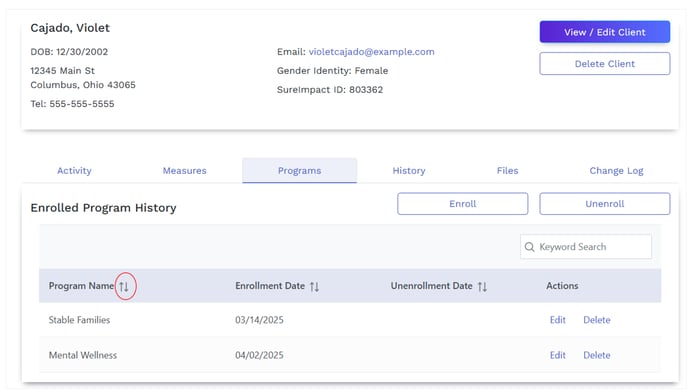The height and width of the screenshot is (391, 688).
Task: Sort by Unenrollment Date arrows
Action: click(x=482, y=287)
